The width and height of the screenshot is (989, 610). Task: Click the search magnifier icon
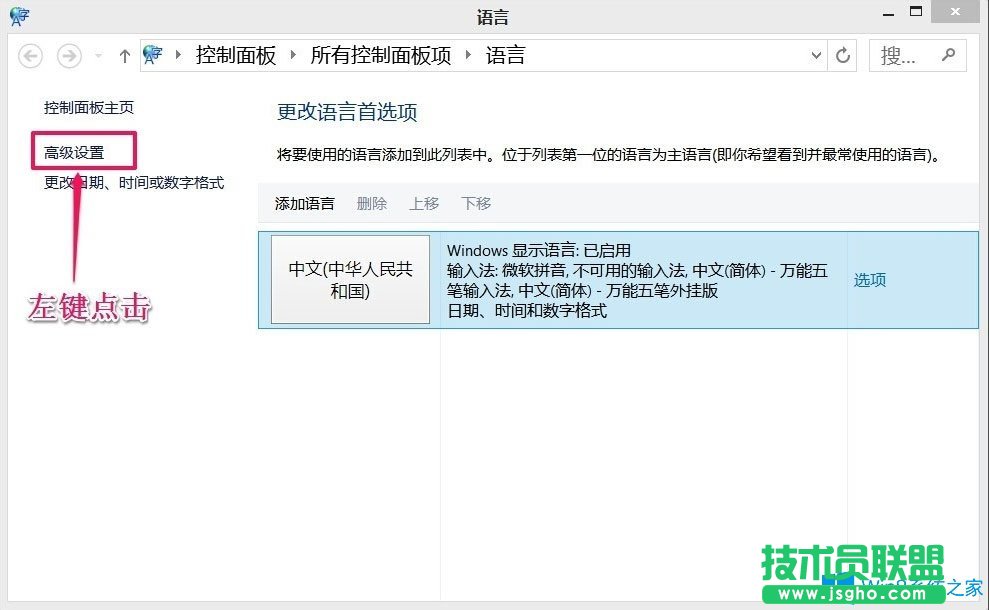point(948,55)
